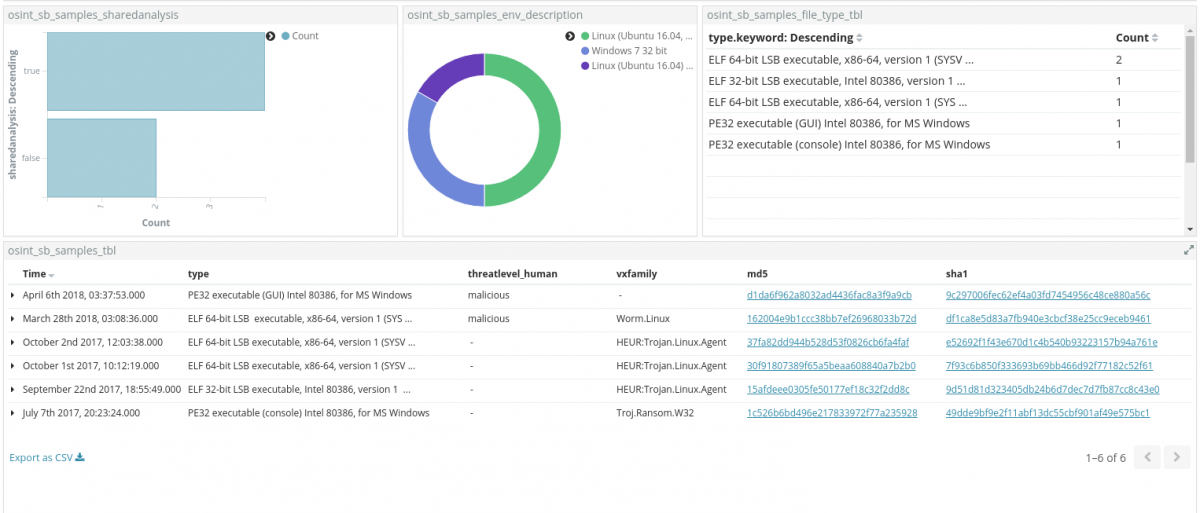
Task: Click the true bar in sharedanalysis chart
Action: click(x=156, y=71)
